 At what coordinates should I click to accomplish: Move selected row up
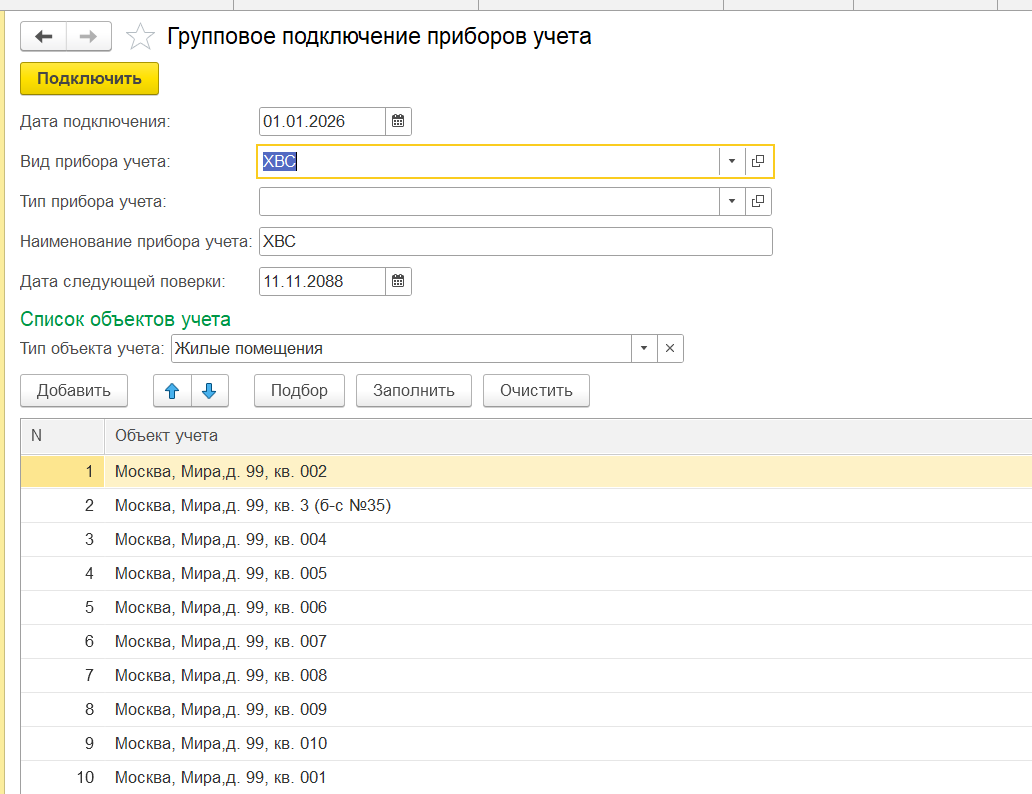tap(172, 391)
